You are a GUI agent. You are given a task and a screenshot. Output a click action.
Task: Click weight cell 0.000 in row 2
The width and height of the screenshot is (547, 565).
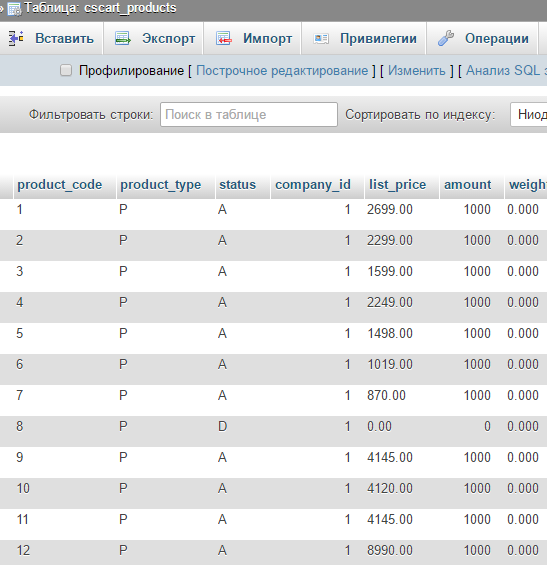coord(523,240)
